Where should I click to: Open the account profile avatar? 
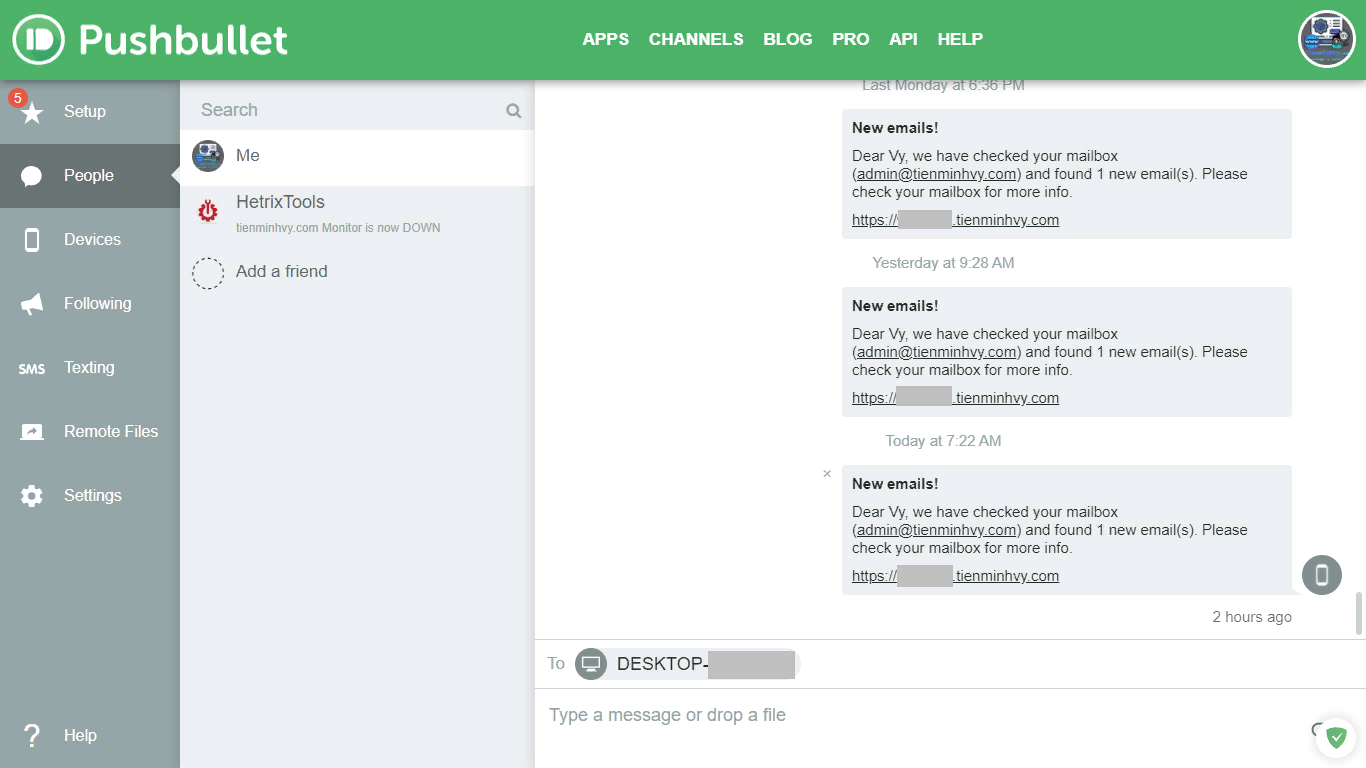pos(1326,40)
